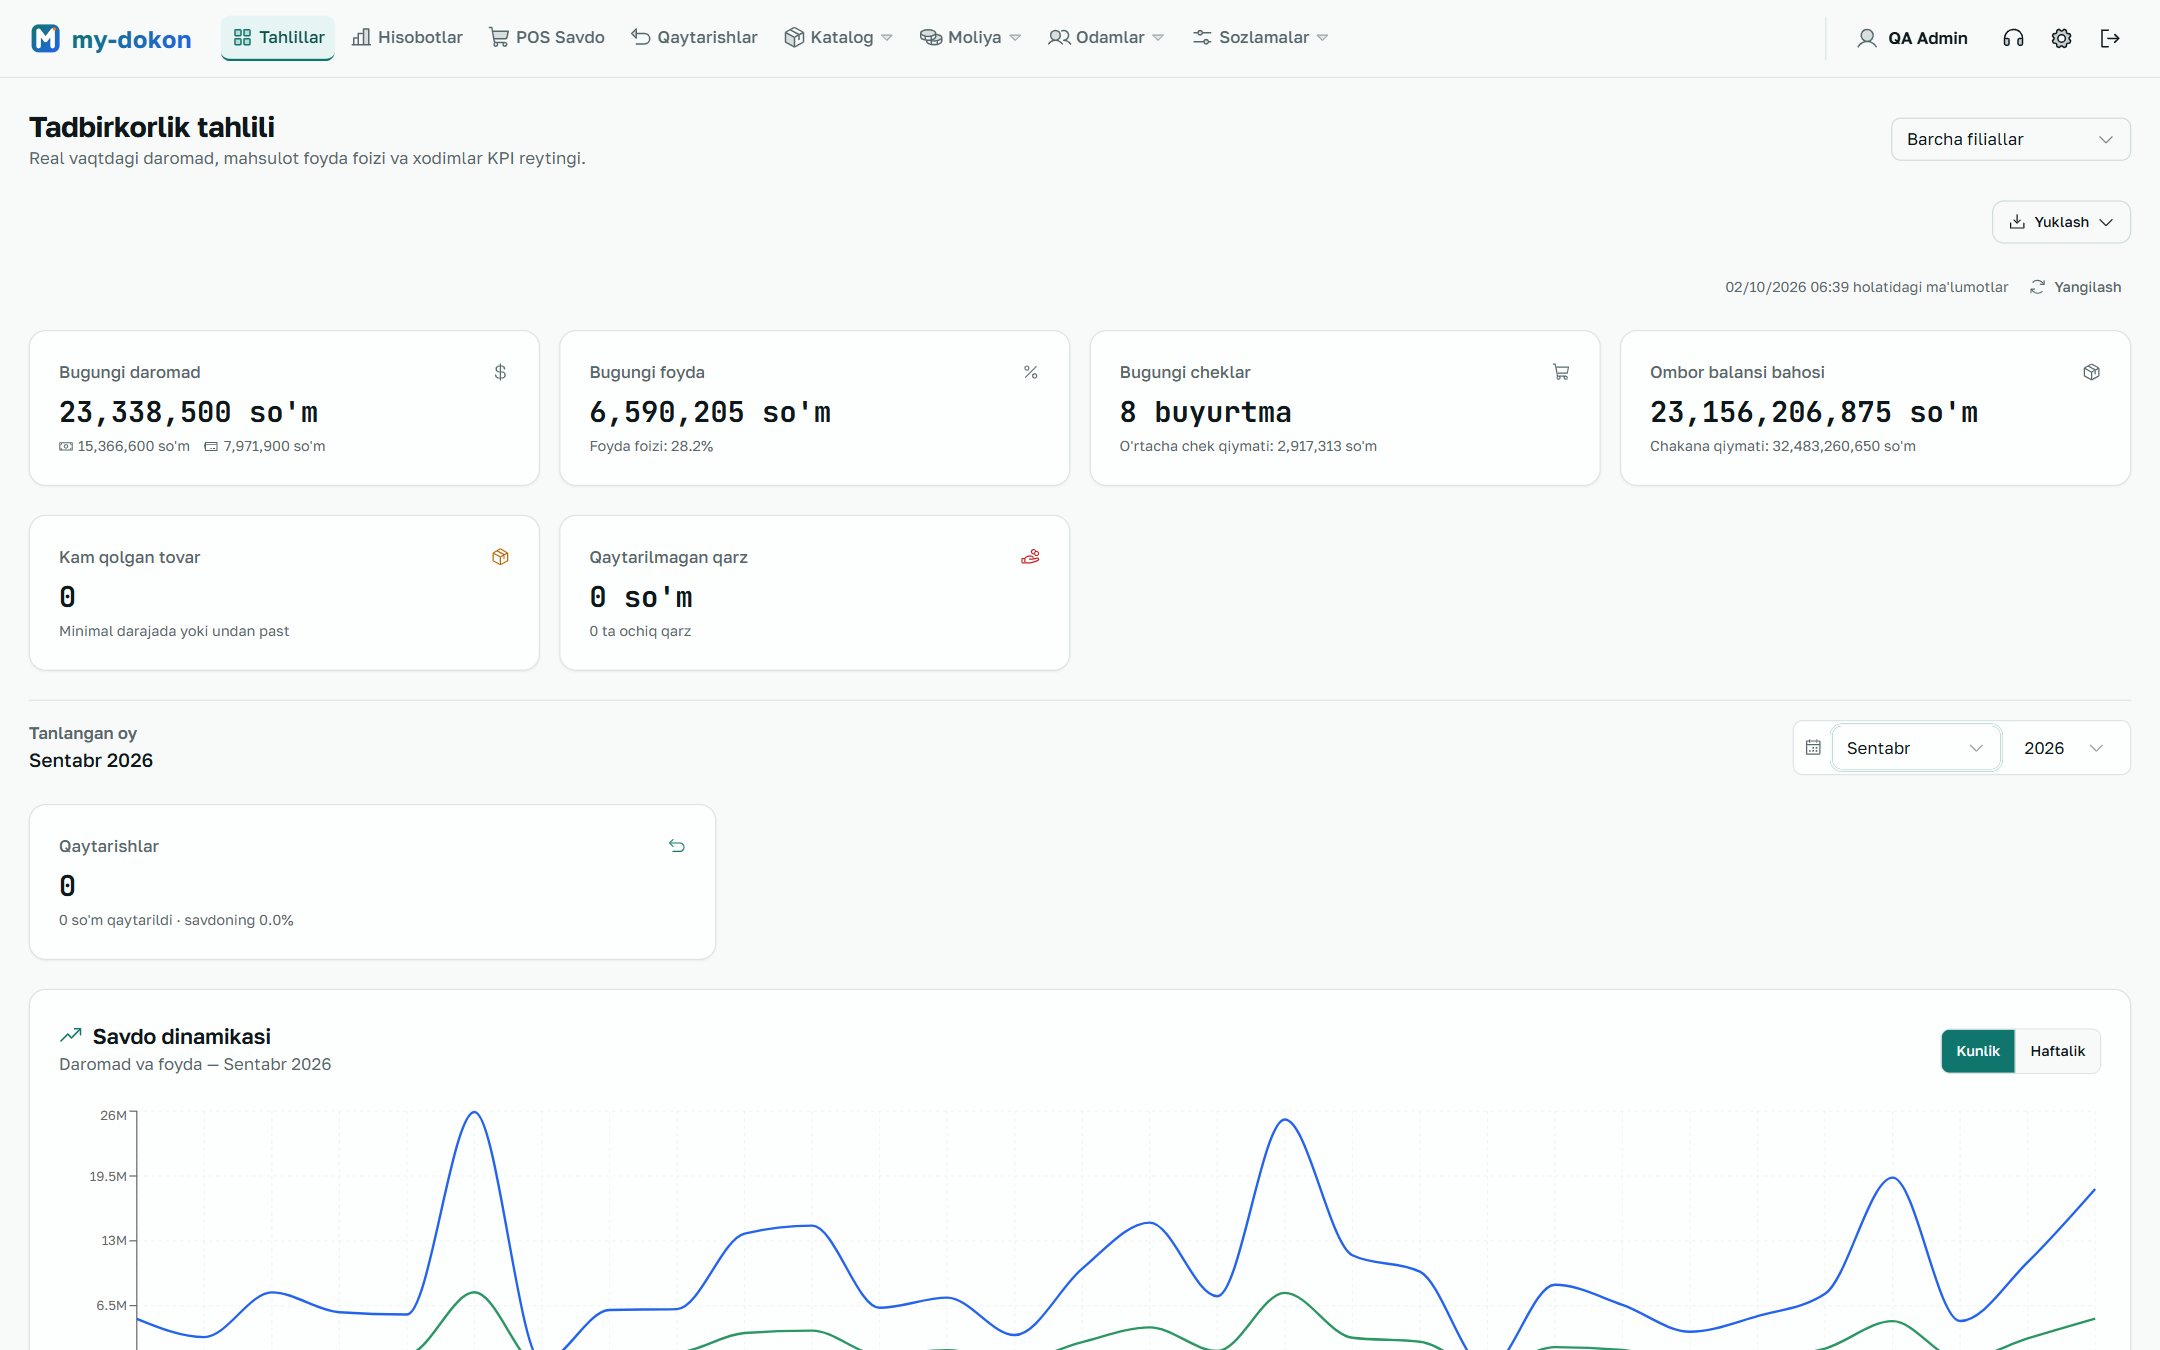Click the calendar icon beside Sentabr selector

pyautogui.click(x=1813, y=748)
